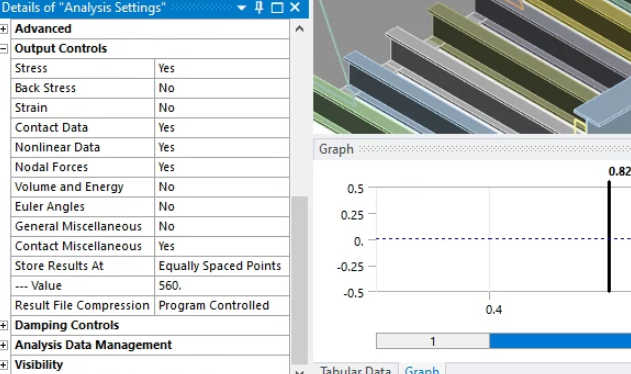631x374 pixels.
Task: Click the Nonlinear Data property label
Action: point(57,147)
